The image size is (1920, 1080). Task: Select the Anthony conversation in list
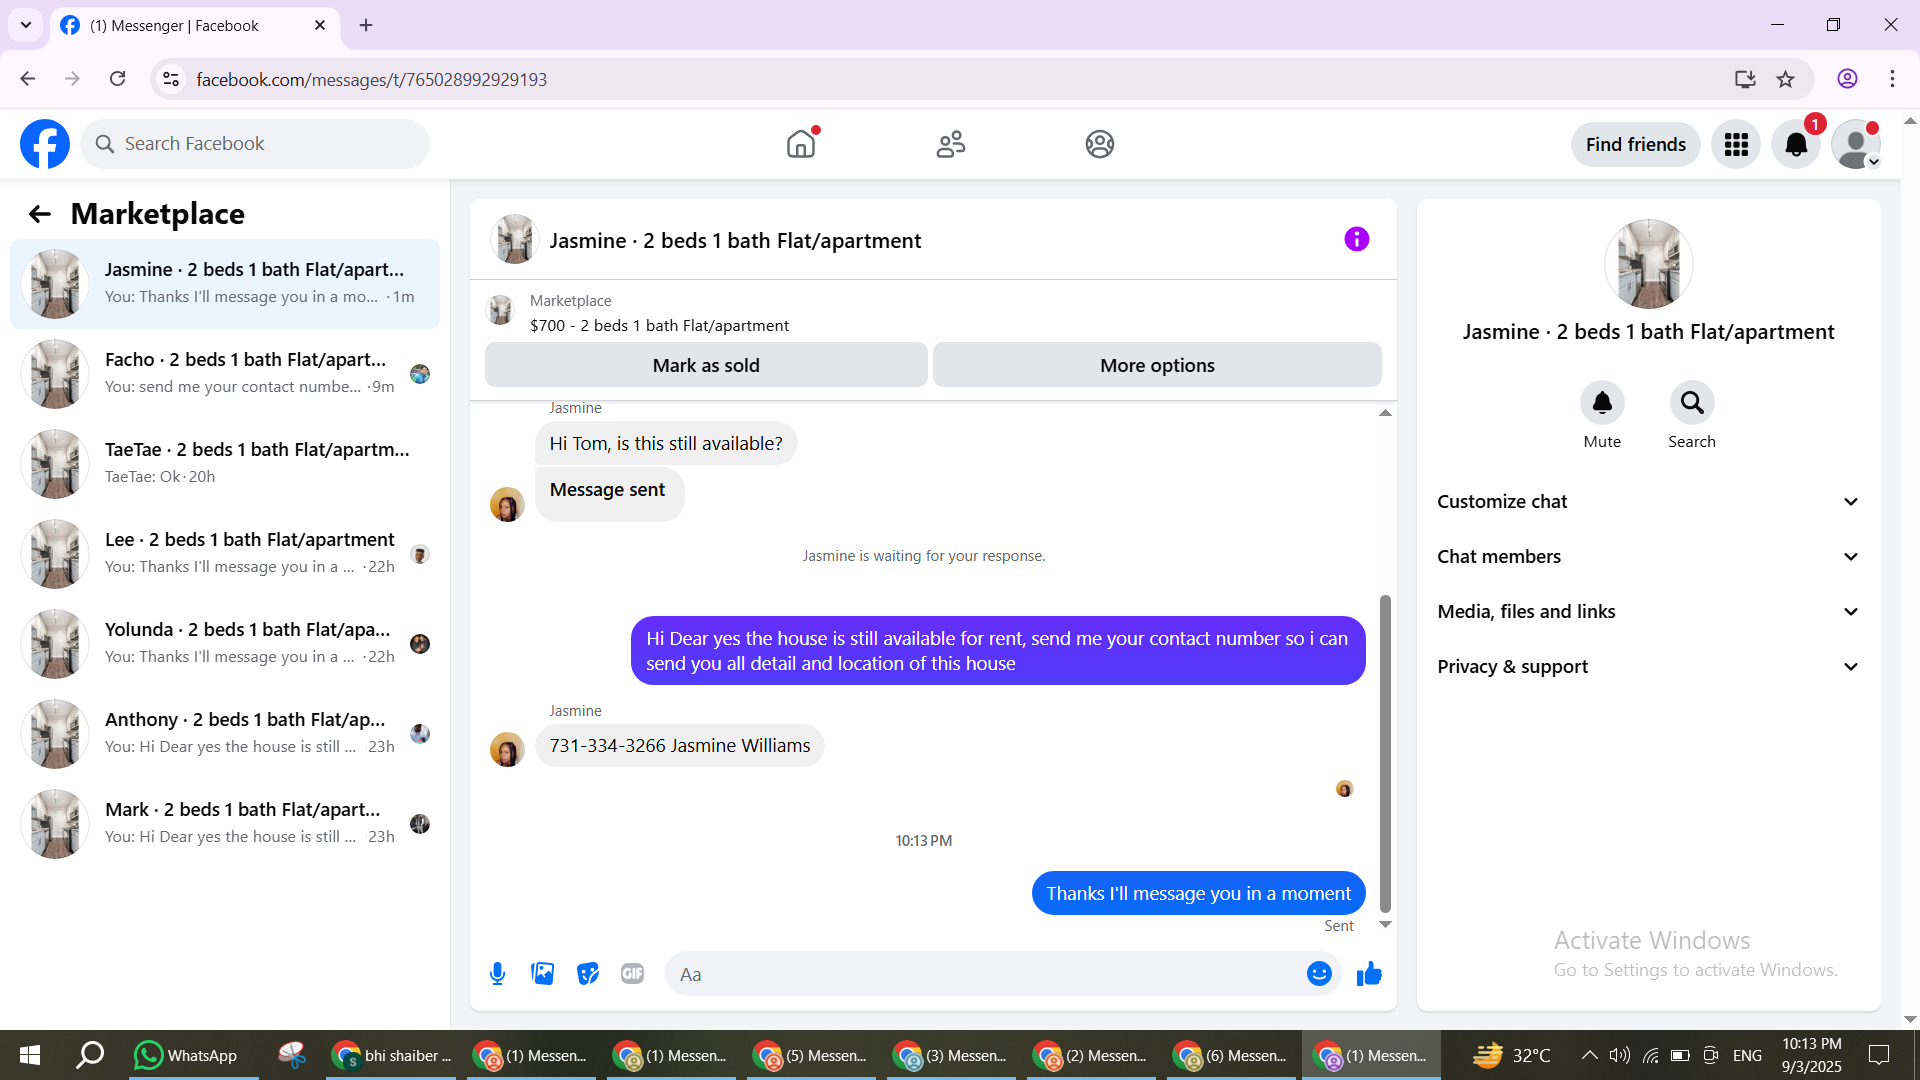(x=225, y=734)
